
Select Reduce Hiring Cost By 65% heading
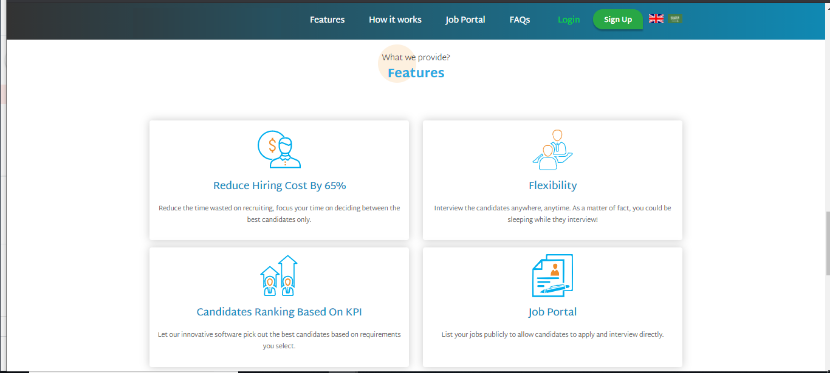pos(279,186)
